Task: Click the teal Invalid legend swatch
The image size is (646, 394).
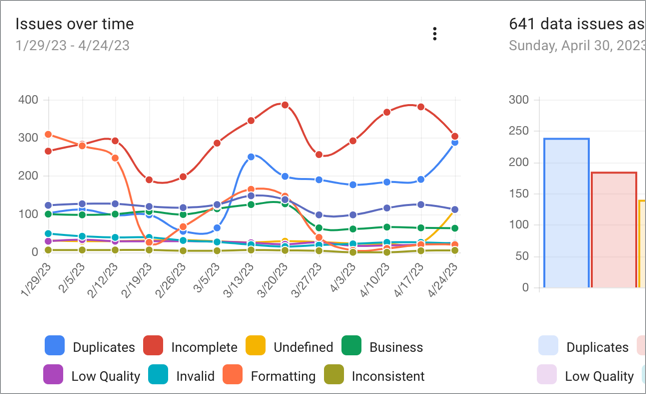Action: pyautogui.click(x=158, y=374)
